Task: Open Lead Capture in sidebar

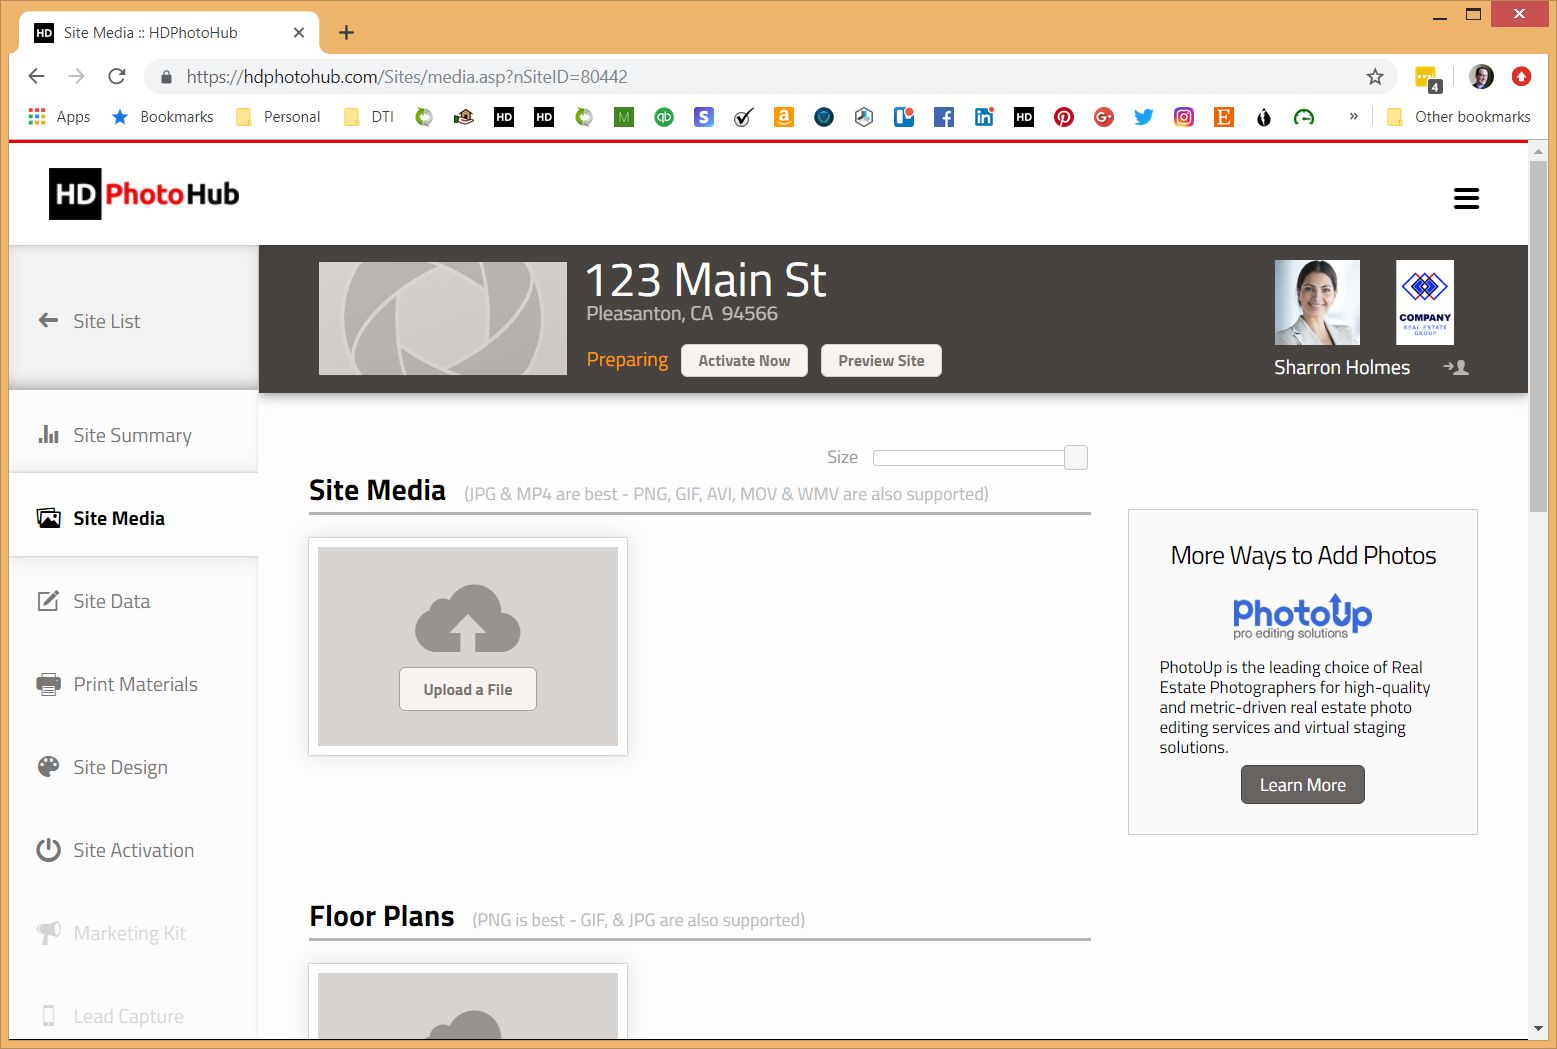Action: 111,1016
